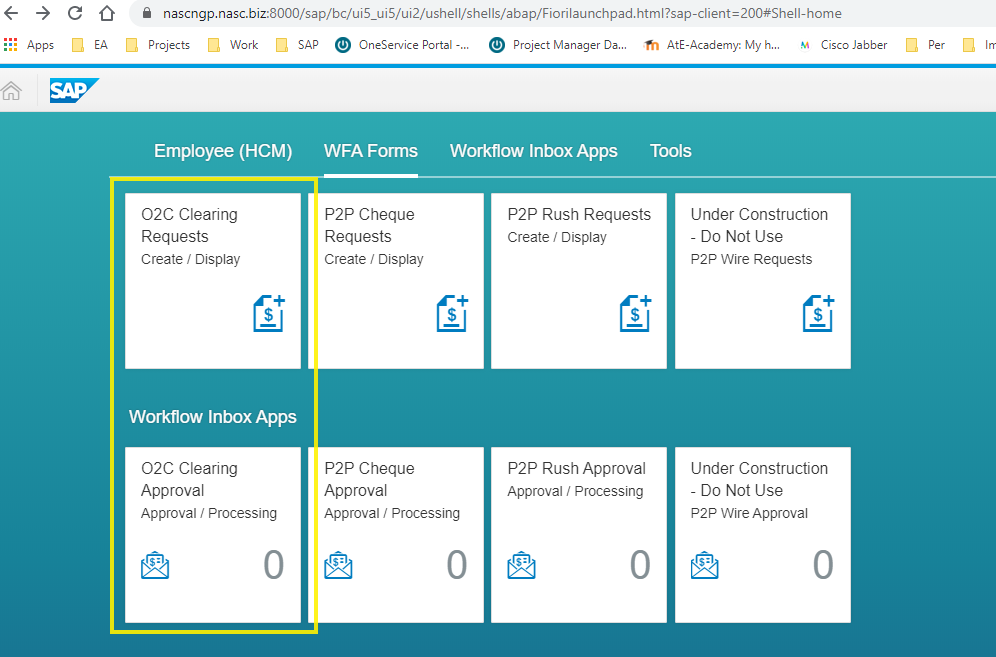Click 'Approval / Processing' under P2P Rush Approval
This screenshot has width=996, height=657.
(x=575, y=491)
